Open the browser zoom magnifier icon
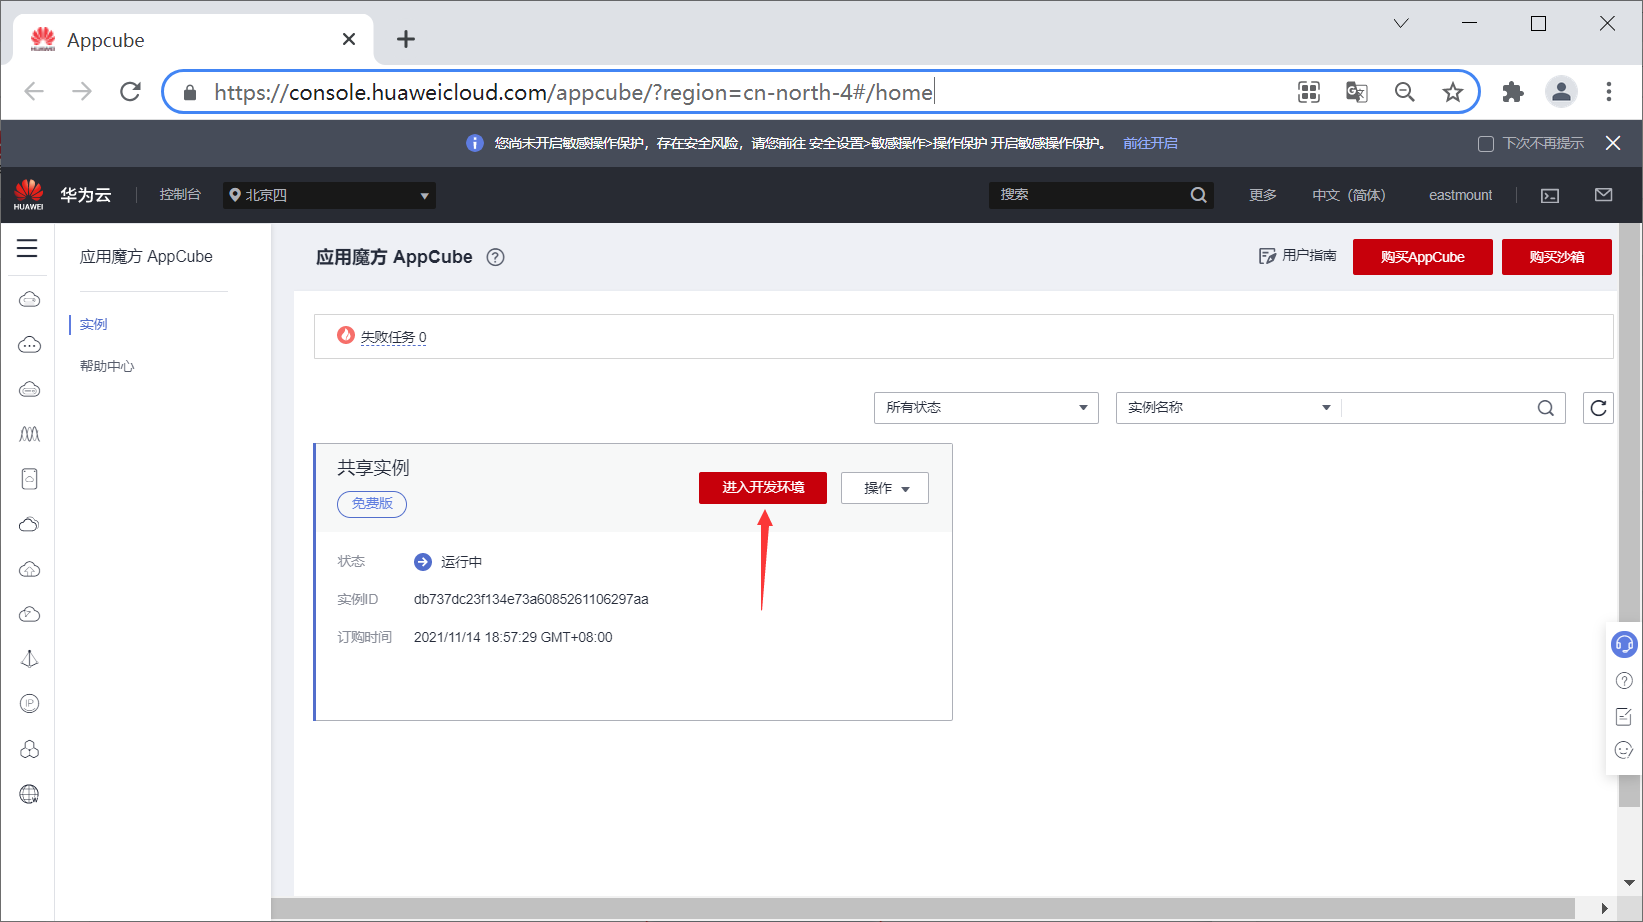1643x922 pixels. point(1405,92)
